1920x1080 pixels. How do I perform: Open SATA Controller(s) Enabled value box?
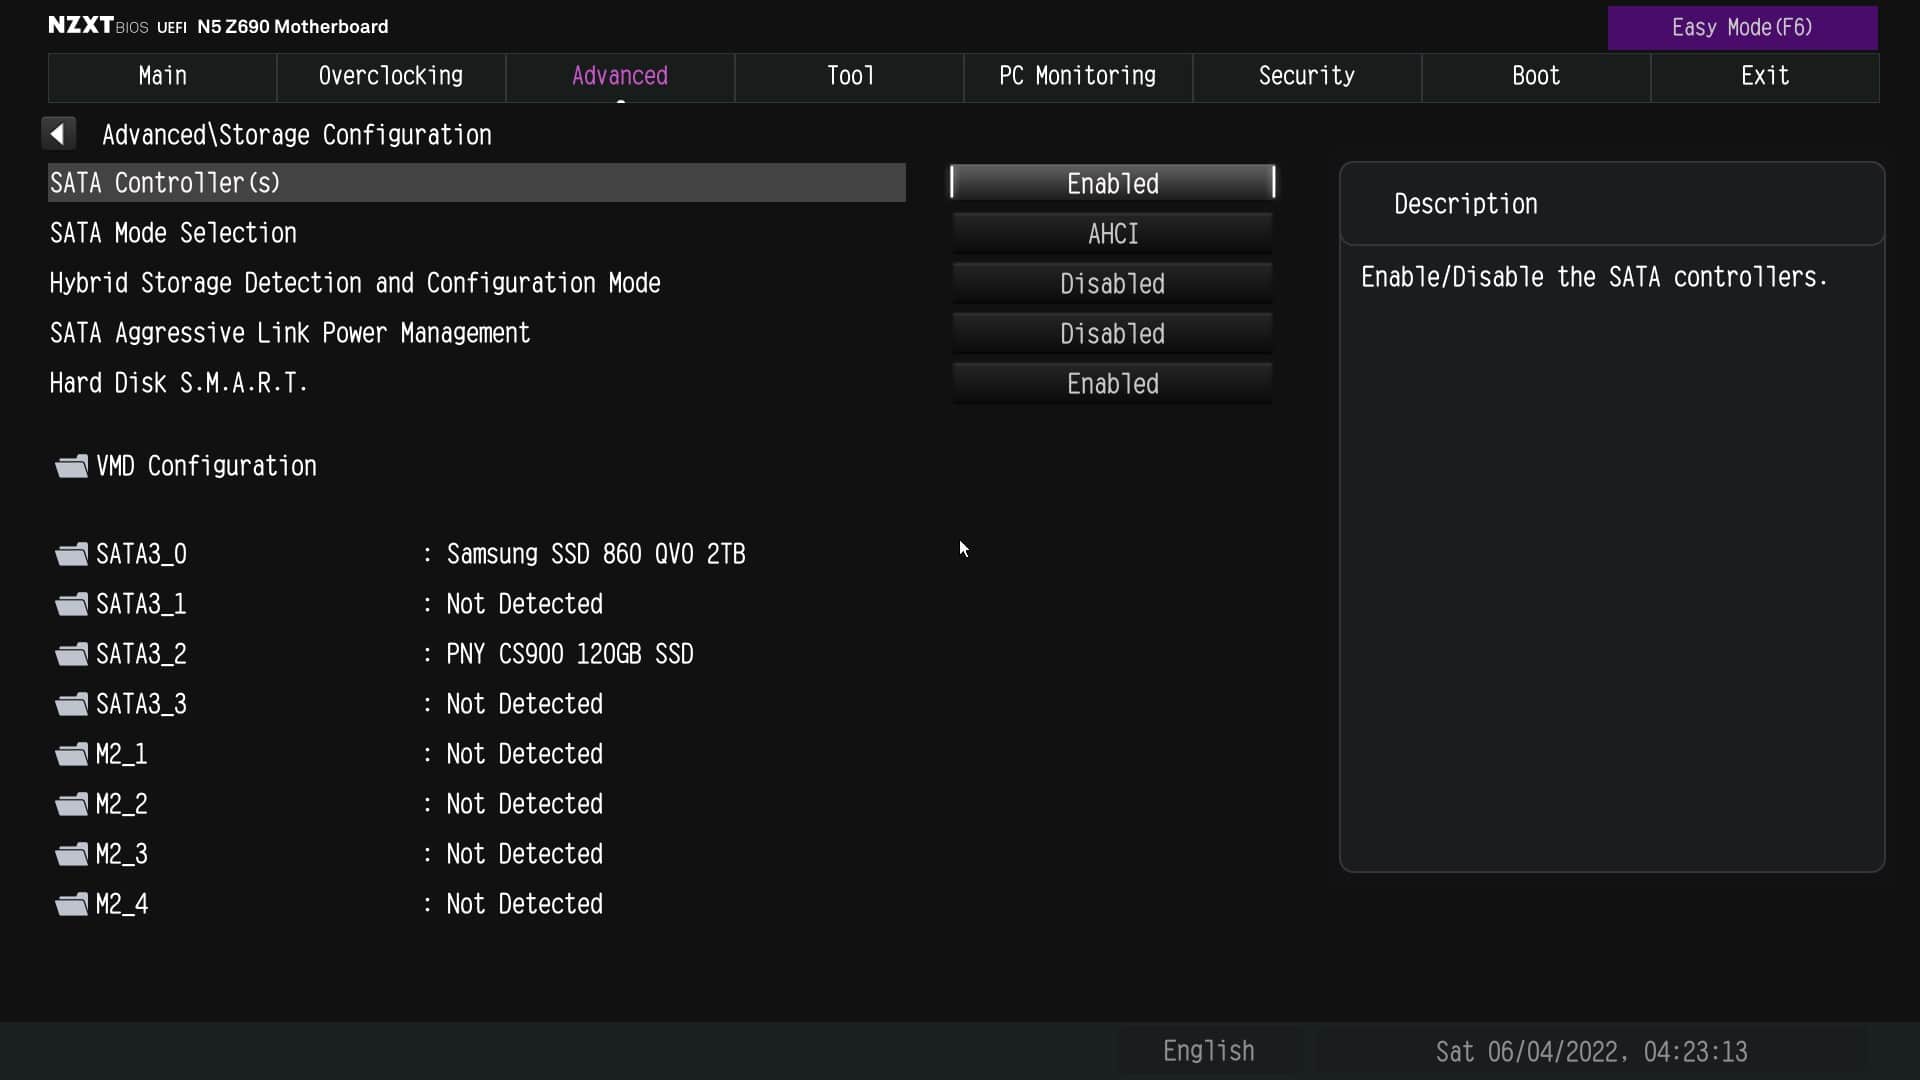point(1112,183)
